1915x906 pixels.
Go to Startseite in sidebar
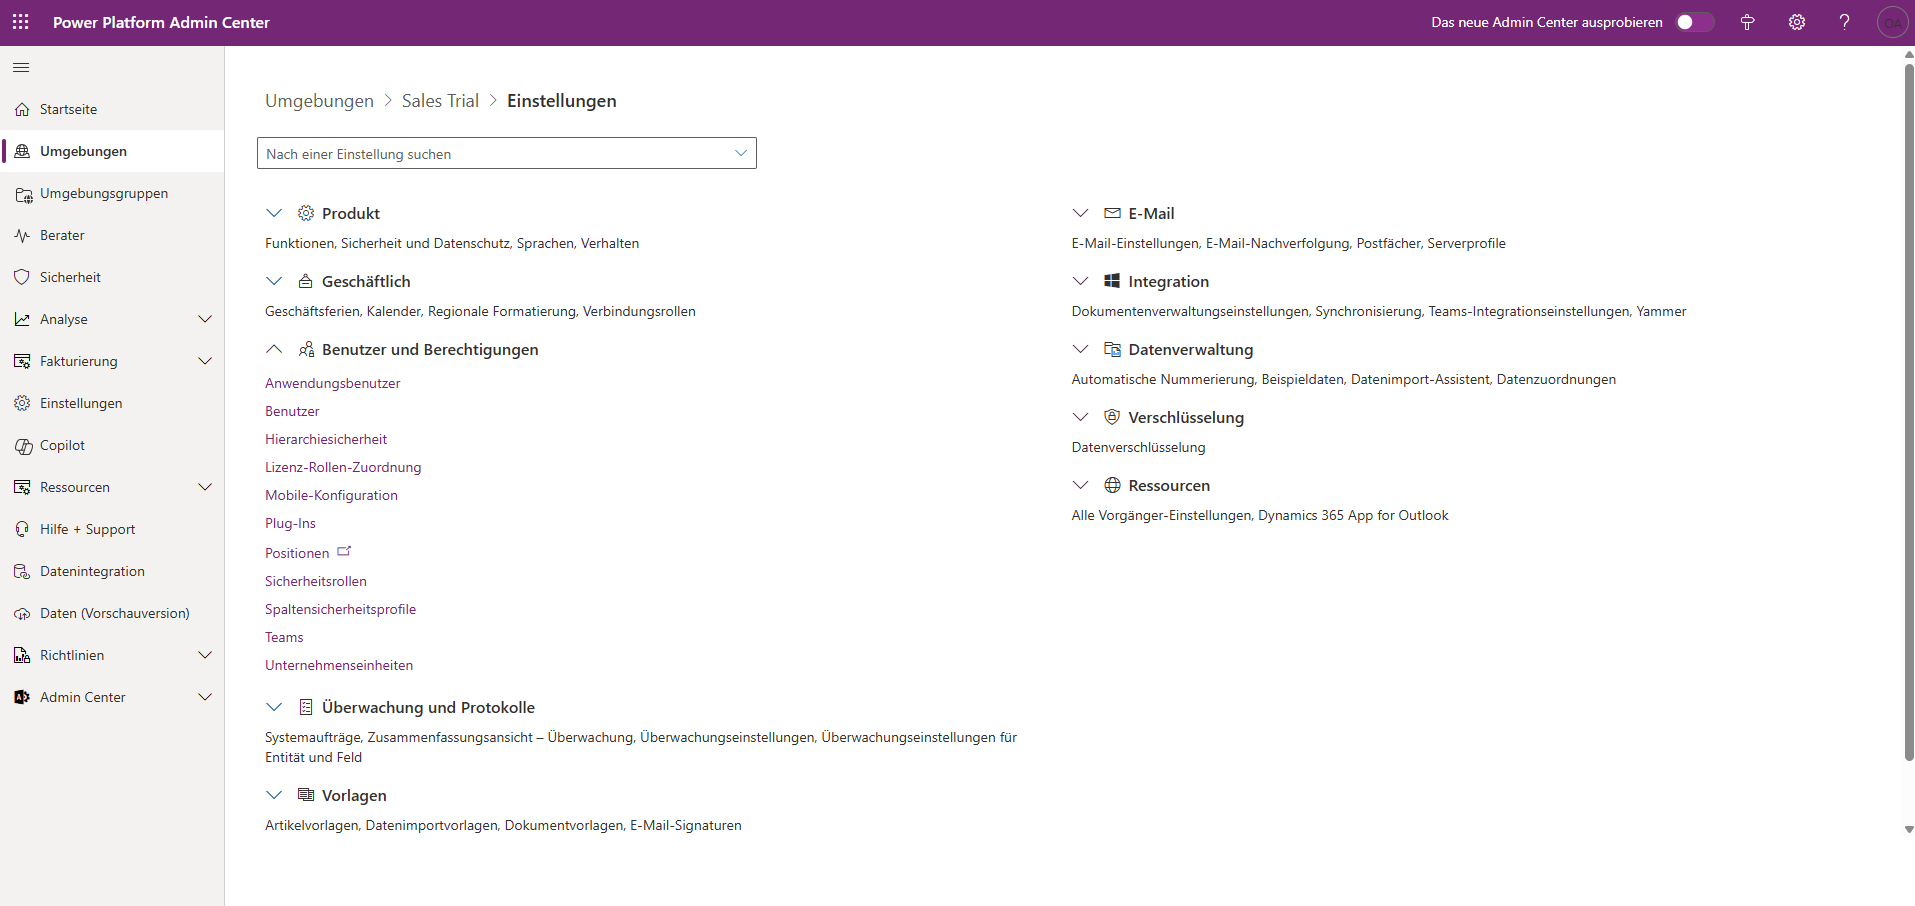68,109
